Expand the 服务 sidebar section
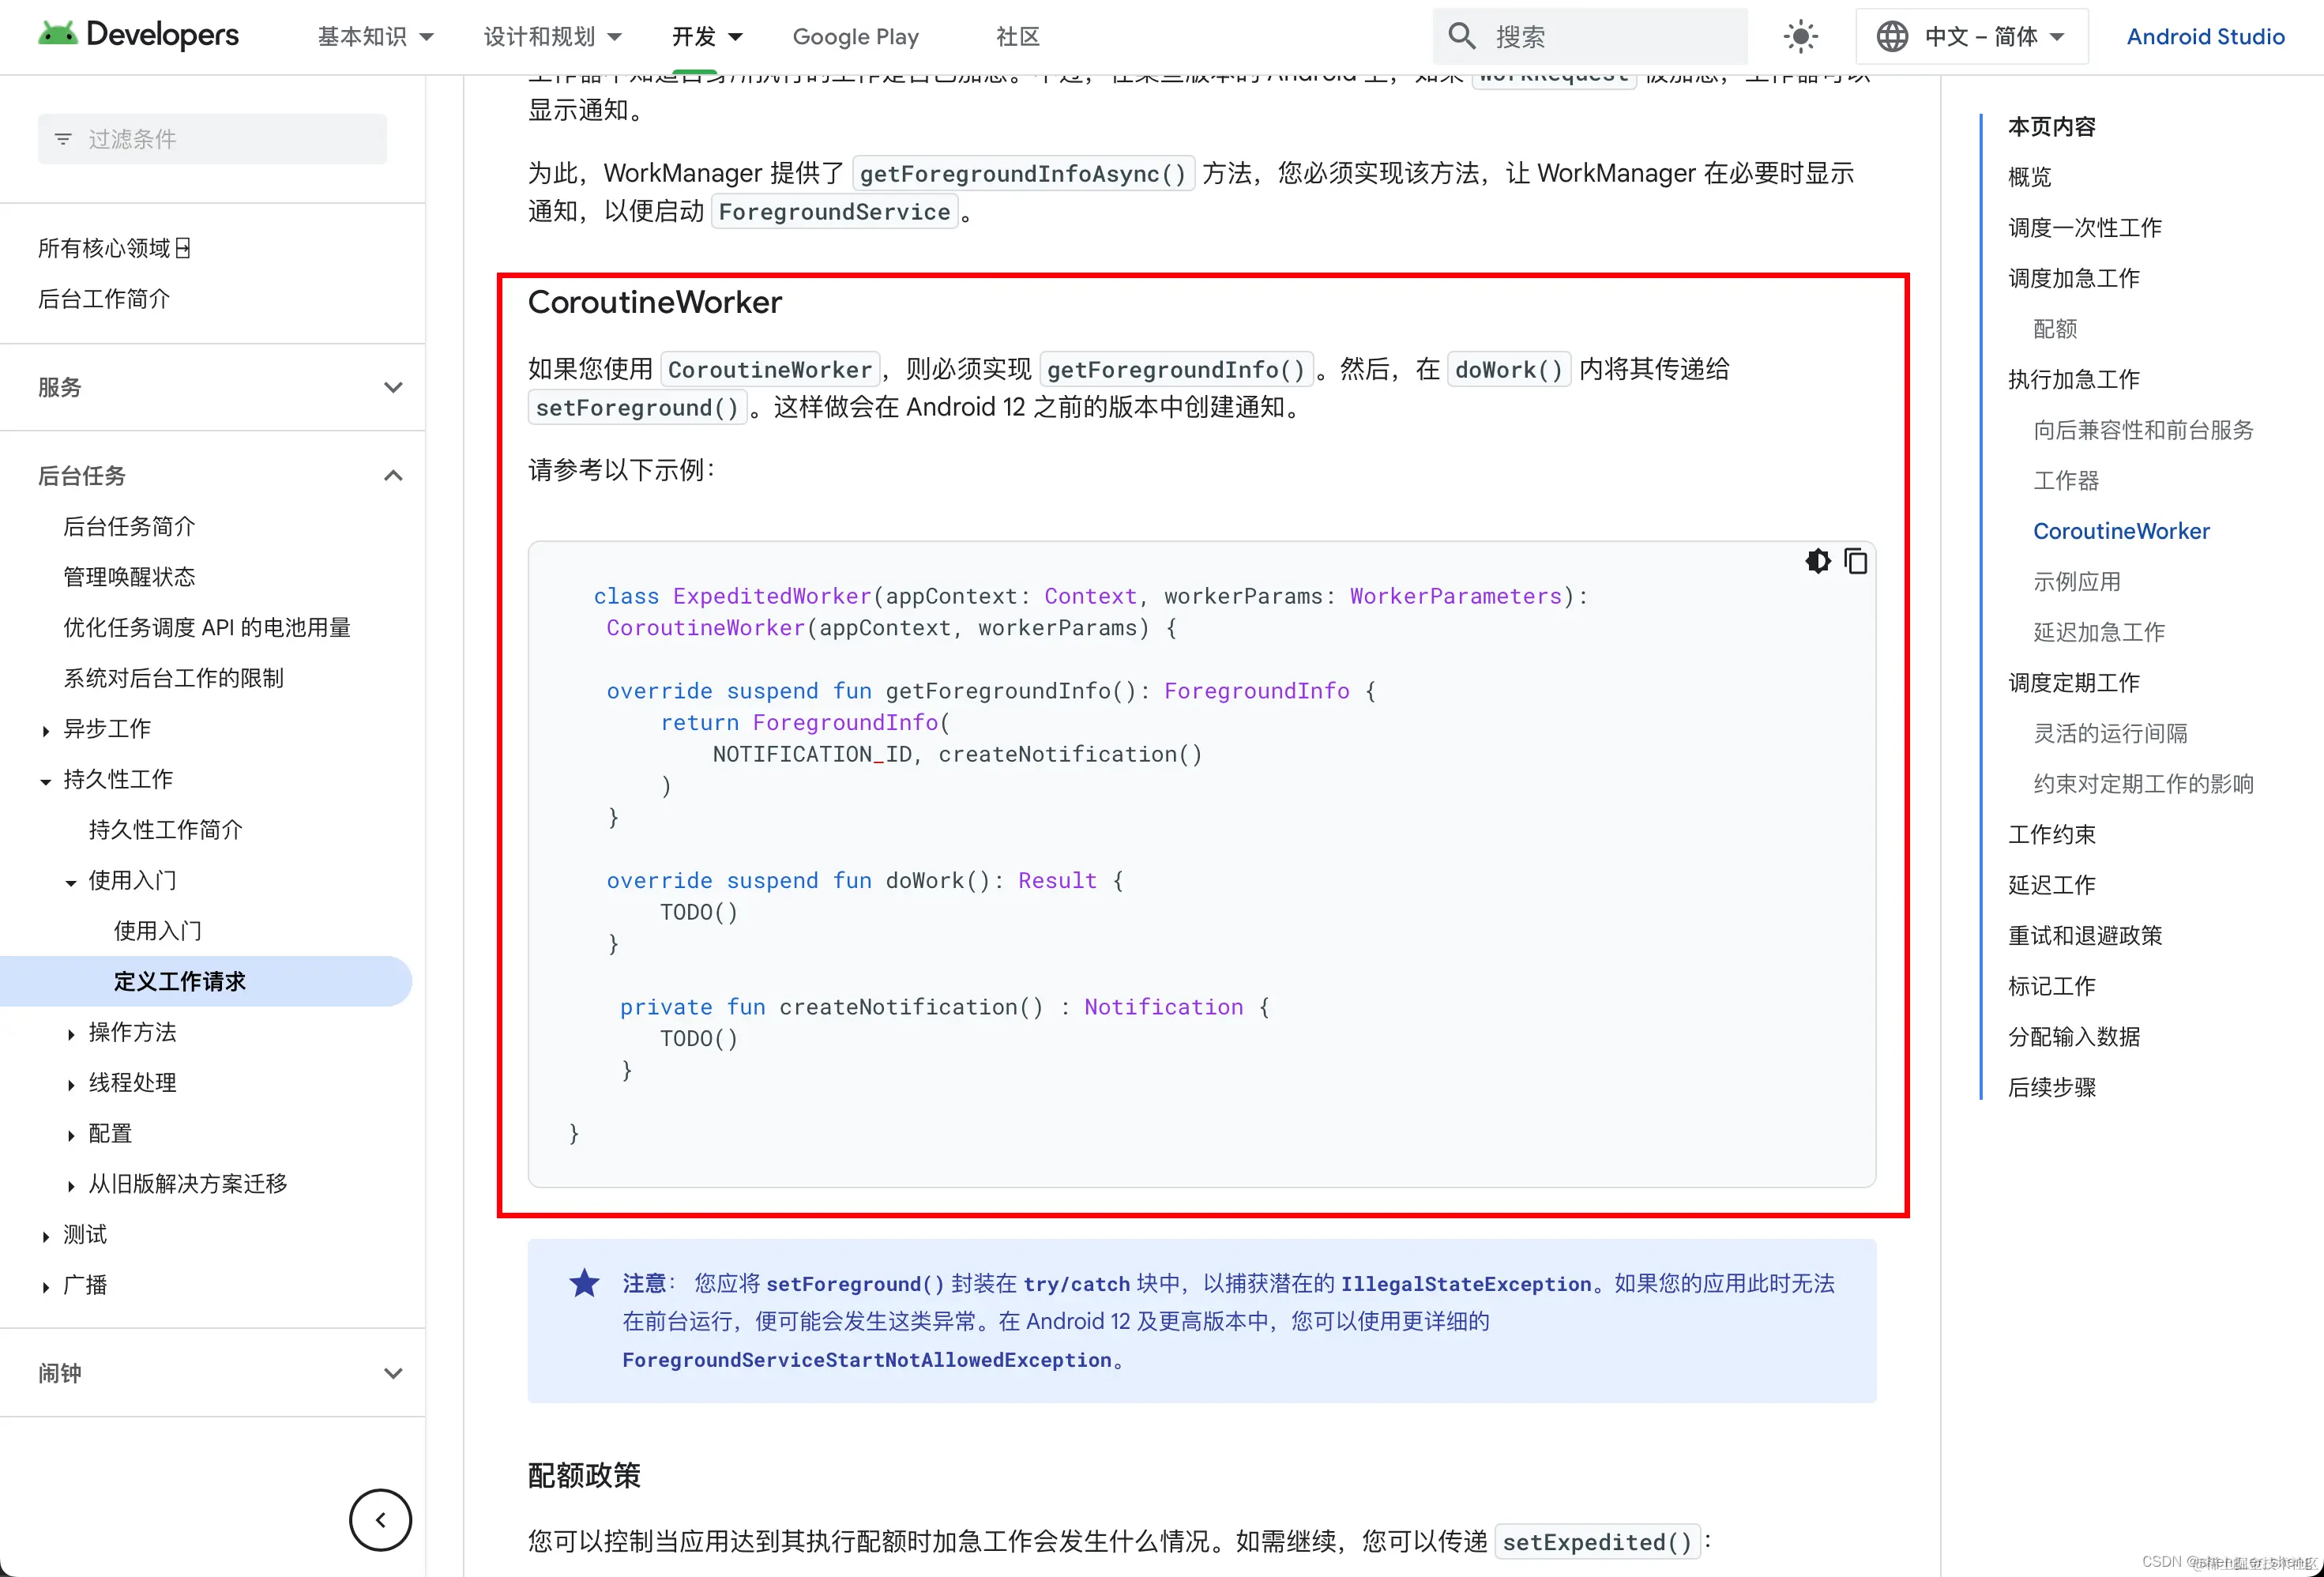2324x1577 pixels. [393, 387]
